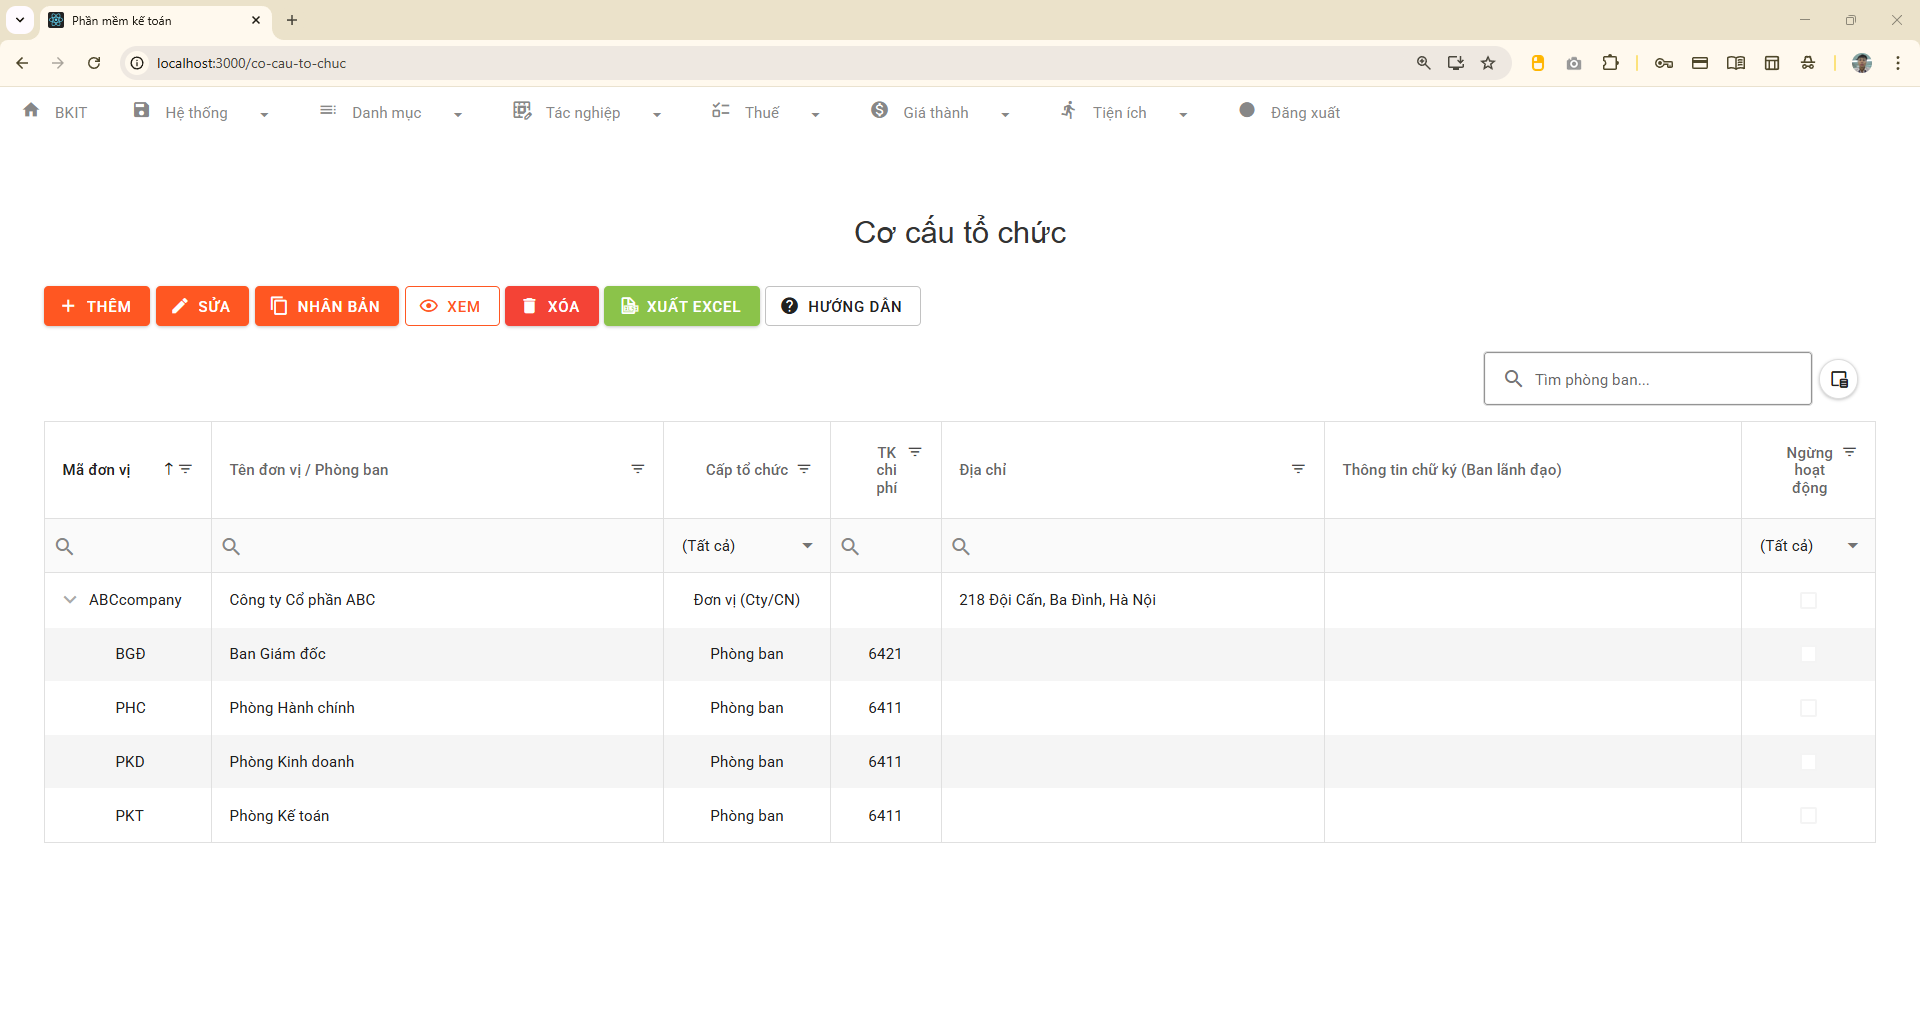Click the Tìm phòng ban search field
Viewport: 1920px width, 1032px height.
(1660, 379)
